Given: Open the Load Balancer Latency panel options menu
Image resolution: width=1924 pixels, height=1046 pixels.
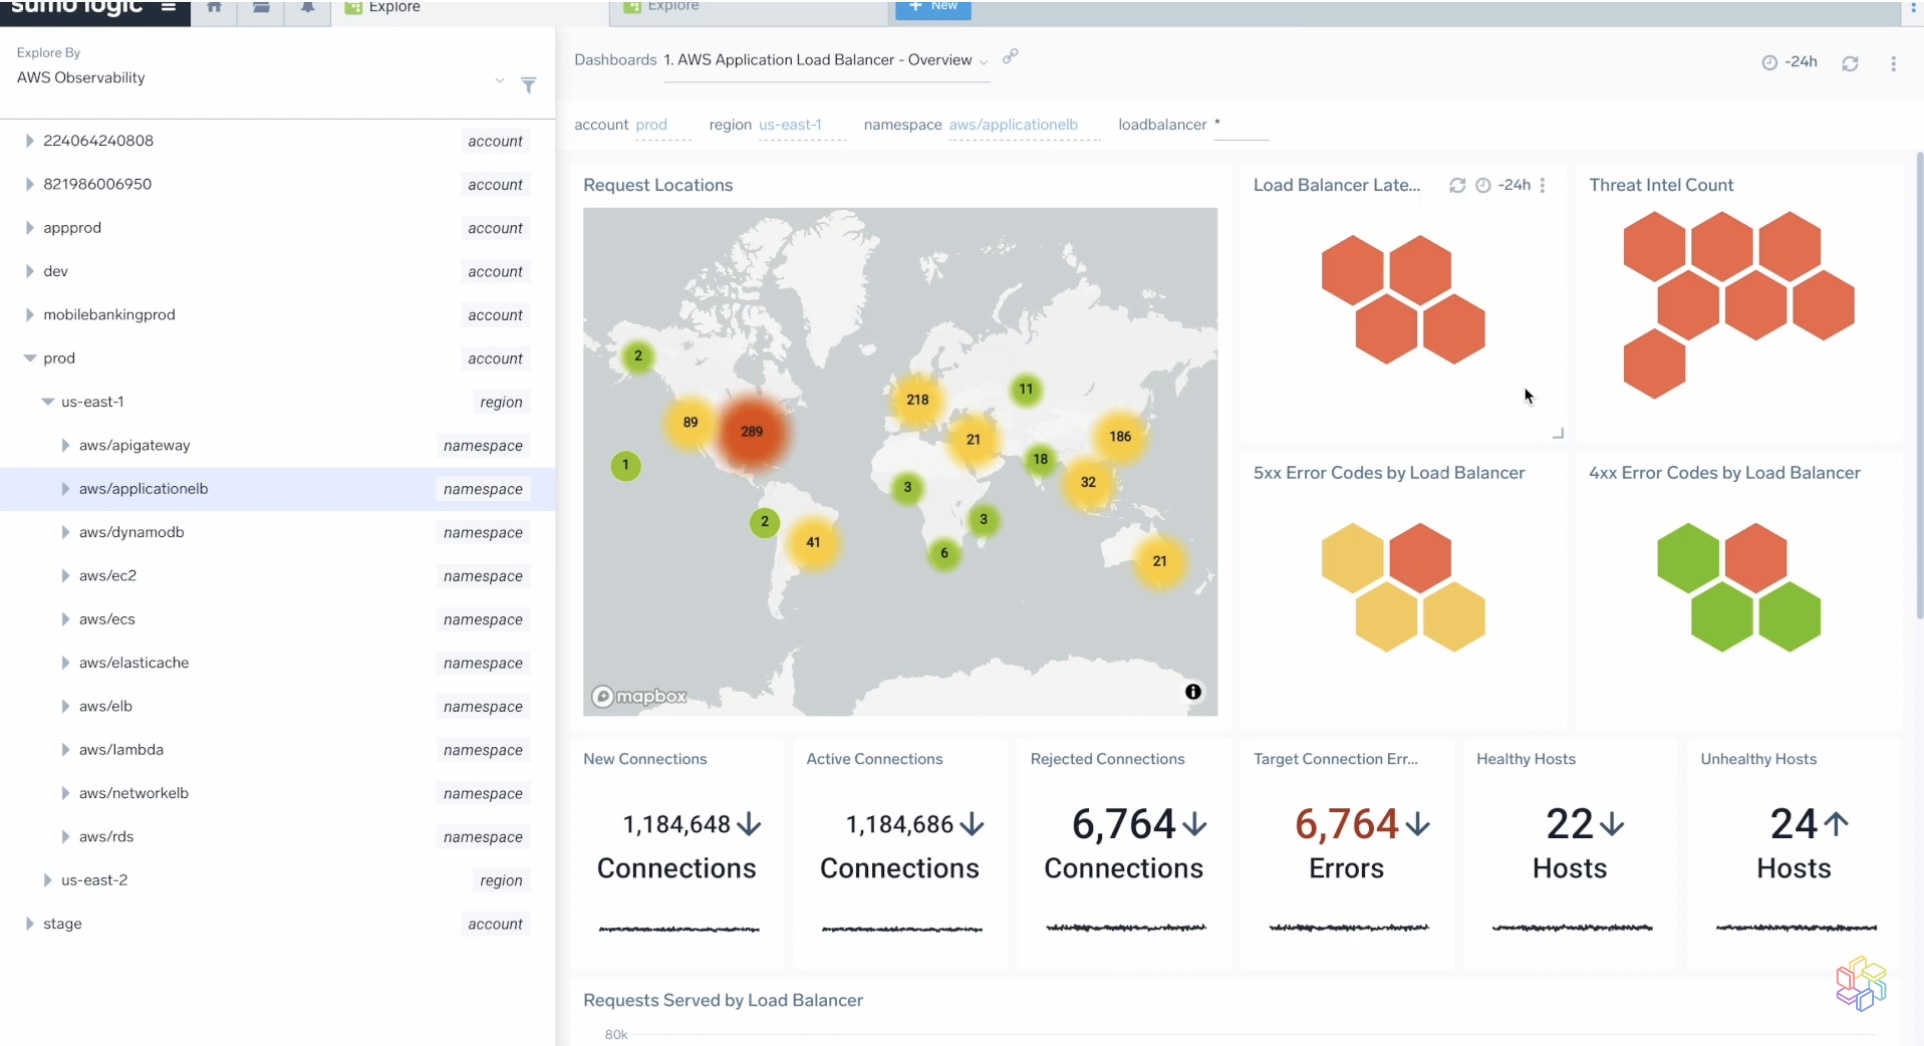Looking at the screenshot, I should click(1543, 185).
